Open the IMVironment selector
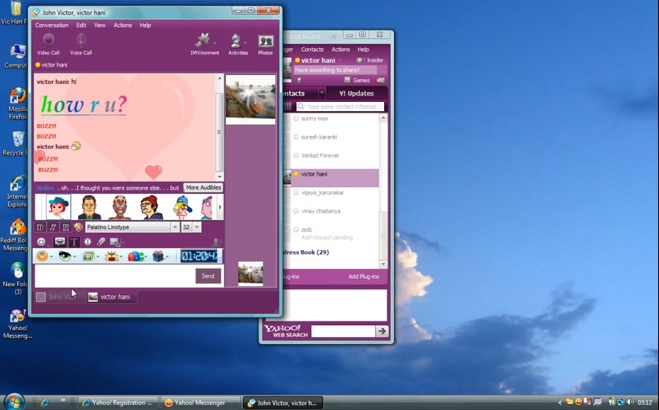Screen dimensions: 659x410 click(x=204, y=42)
